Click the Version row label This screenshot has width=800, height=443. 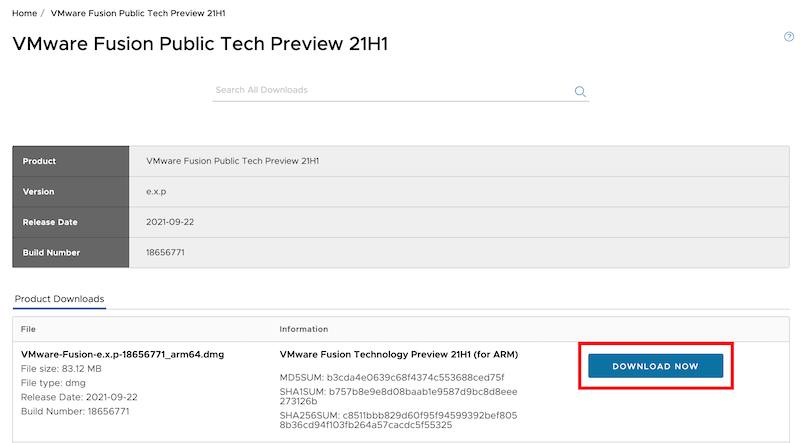click(38, 192)
